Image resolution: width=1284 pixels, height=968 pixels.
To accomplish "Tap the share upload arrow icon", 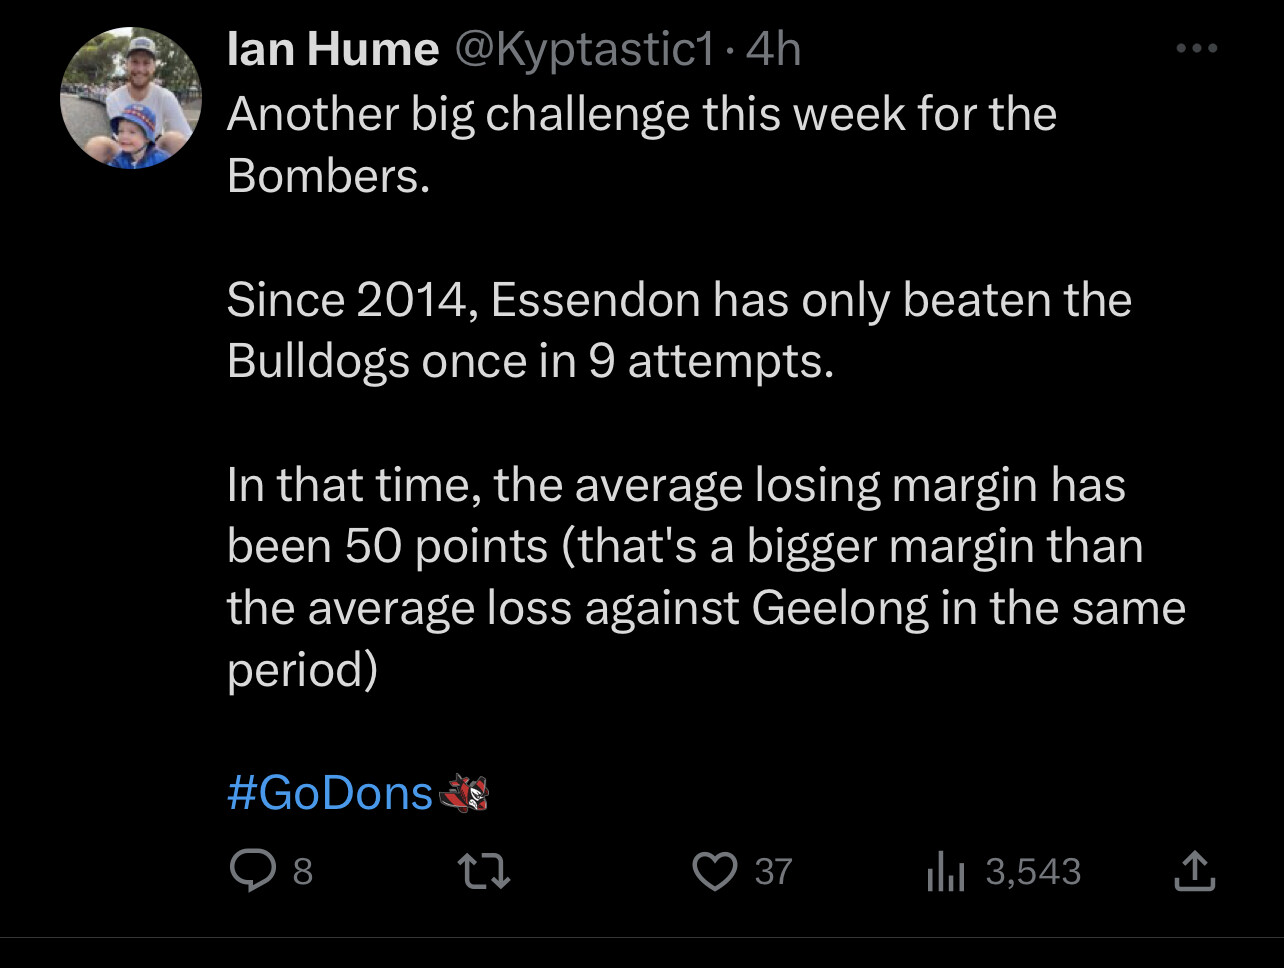I will 1193,871.
